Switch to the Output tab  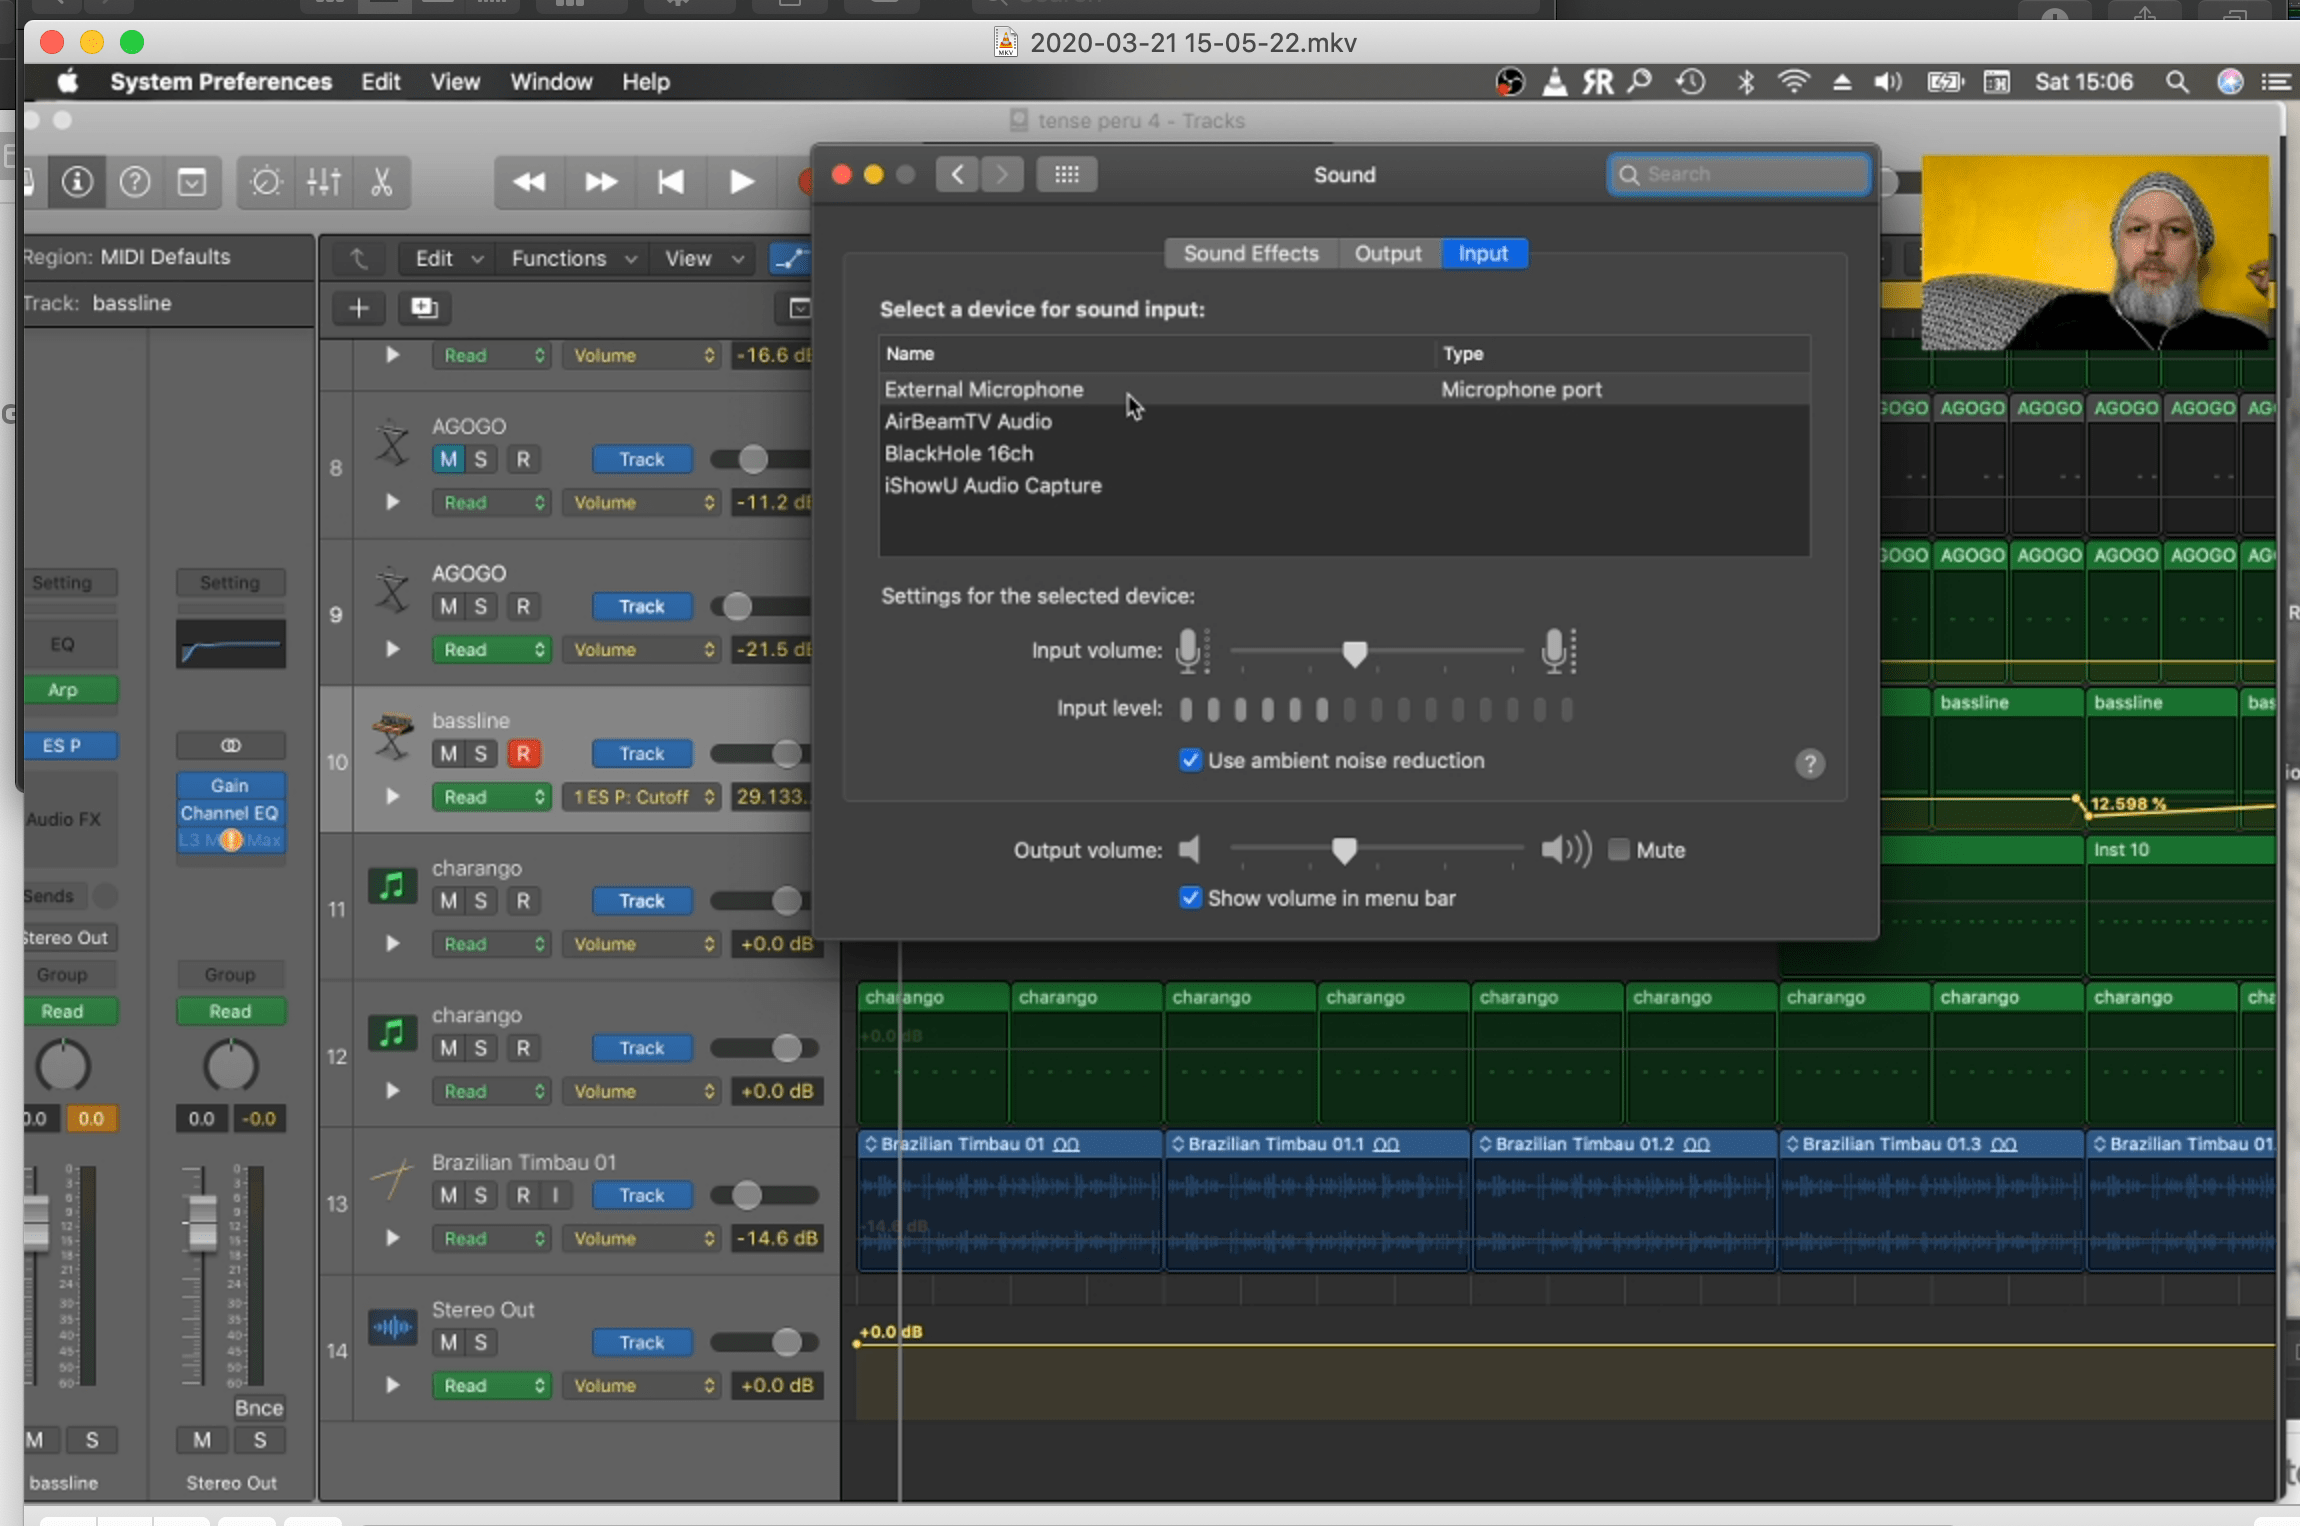(x=1388, y=253)
